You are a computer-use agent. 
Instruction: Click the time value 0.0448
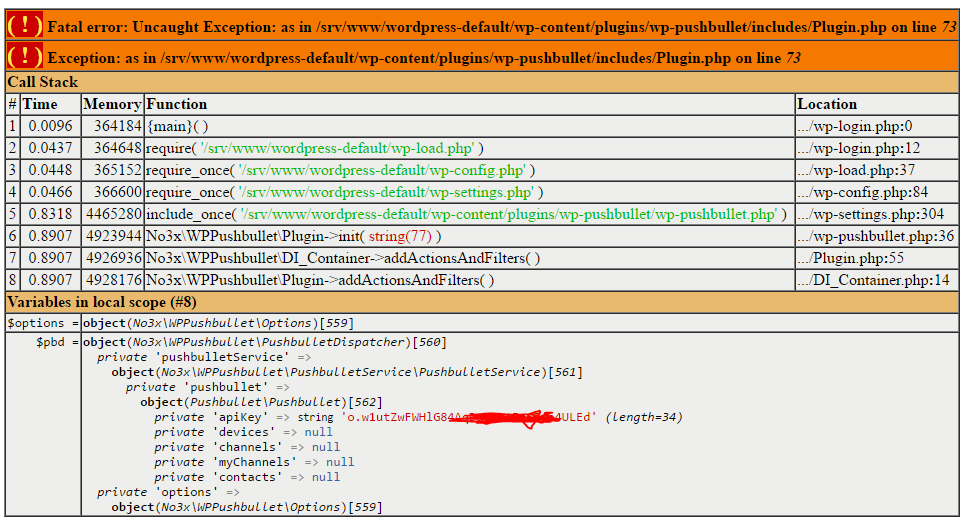pos(50,170)
